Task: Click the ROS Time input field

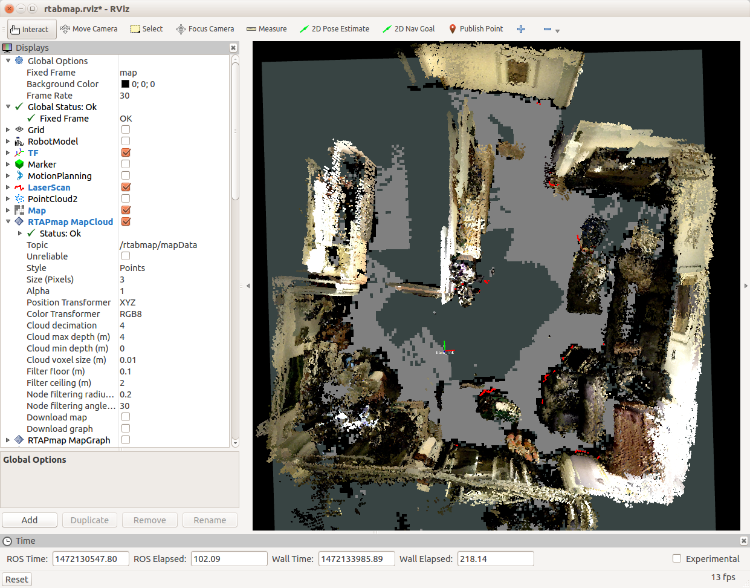Action: pos(90,559)
